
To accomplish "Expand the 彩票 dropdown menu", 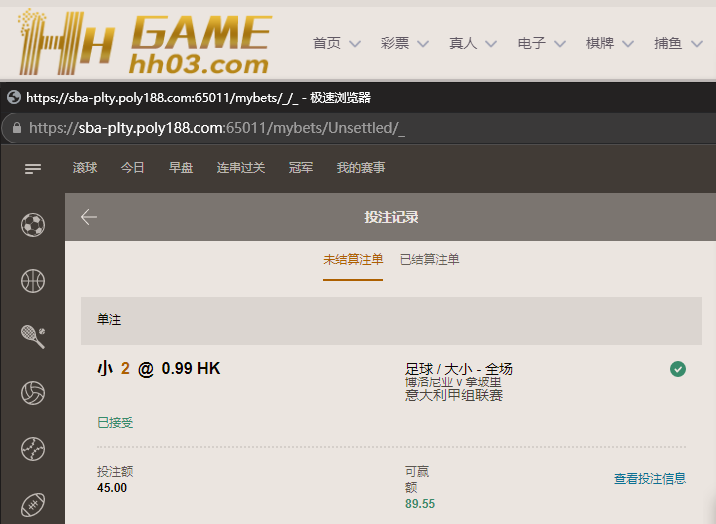I will click(404, 43).
